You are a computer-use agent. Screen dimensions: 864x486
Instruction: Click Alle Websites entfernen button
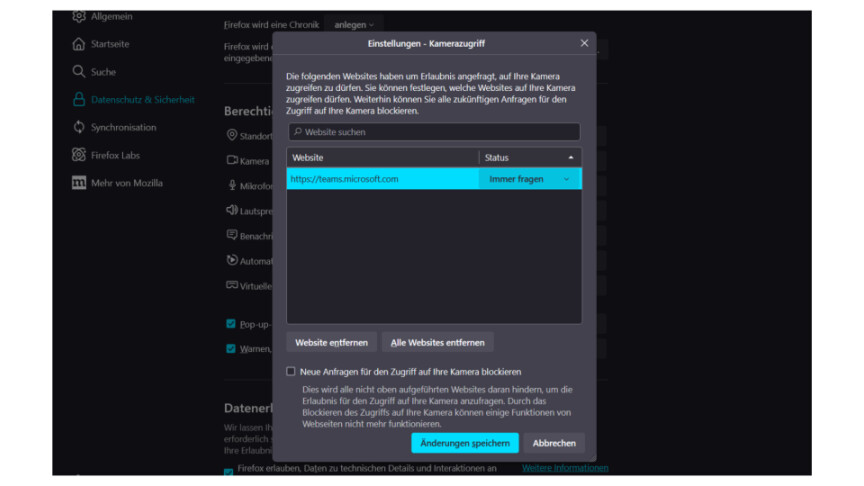click(437, 342)
